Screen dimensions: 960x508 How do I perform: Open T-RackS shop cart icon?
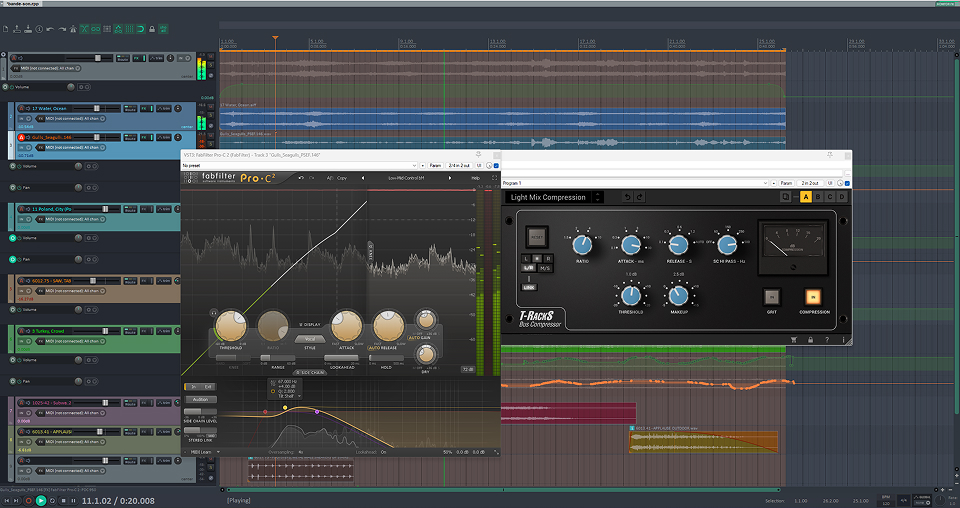(794, 340)
